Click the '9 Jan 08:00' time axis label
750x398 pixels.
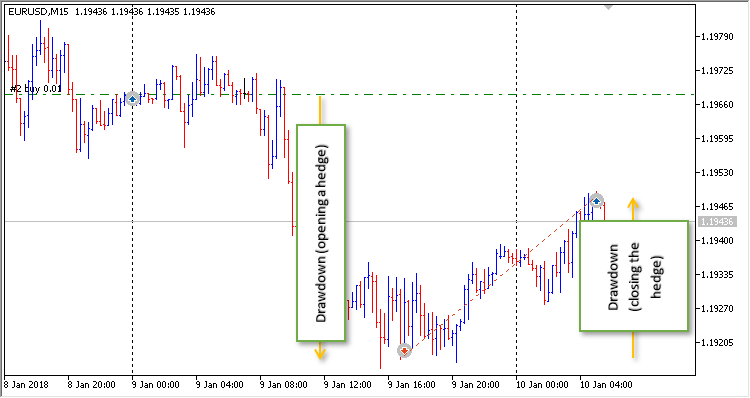pyautogui.click(x=284, y=385)
